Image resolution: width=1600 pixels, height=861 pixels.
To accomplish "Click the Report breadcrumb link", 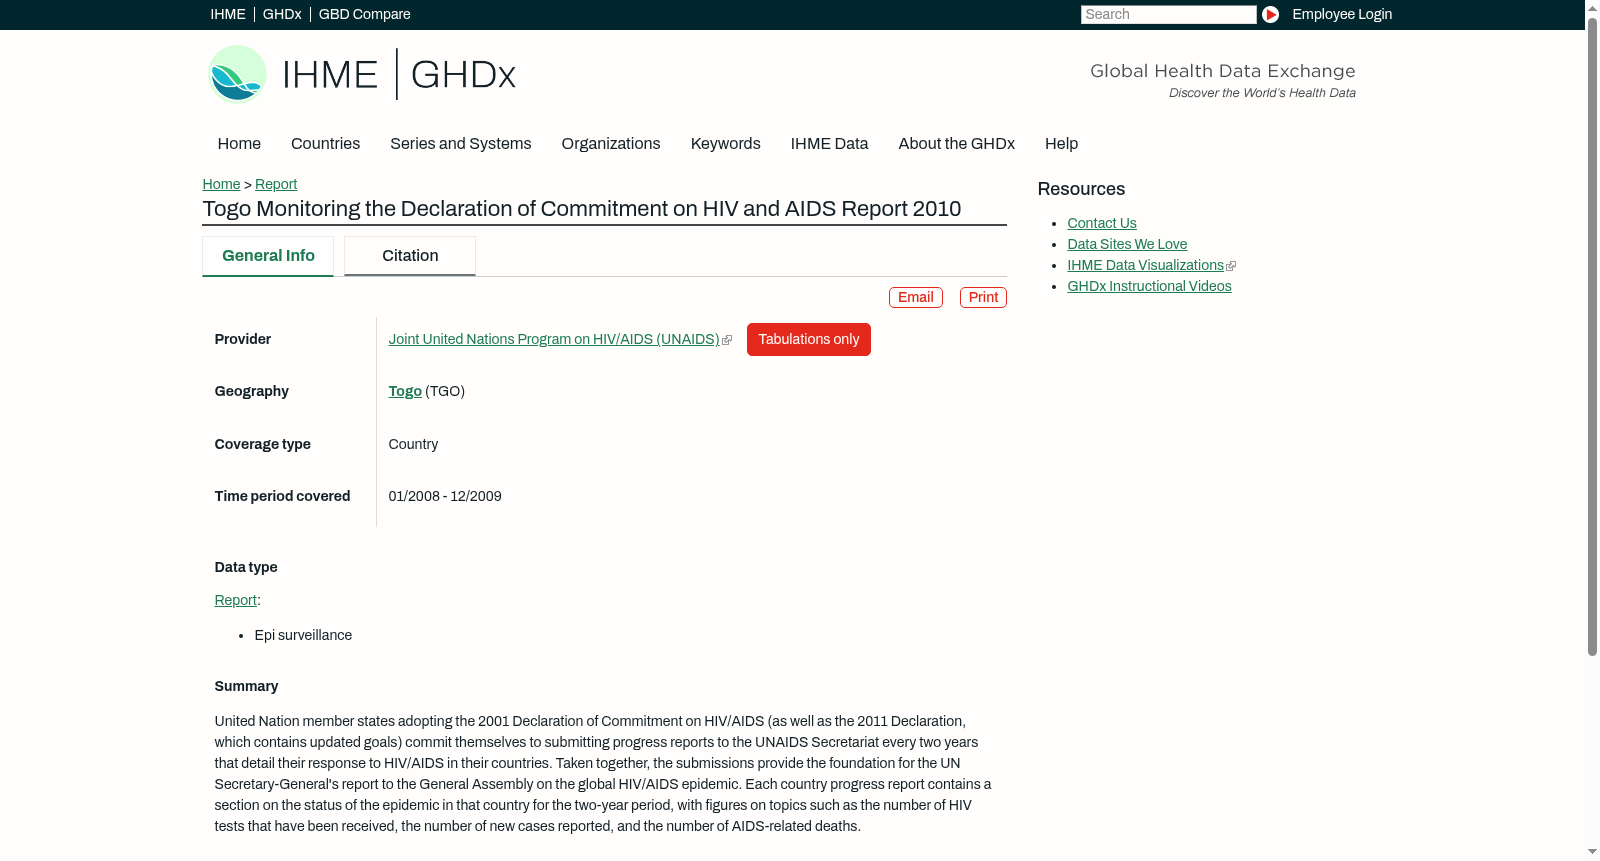I will [x=276, y=184].
